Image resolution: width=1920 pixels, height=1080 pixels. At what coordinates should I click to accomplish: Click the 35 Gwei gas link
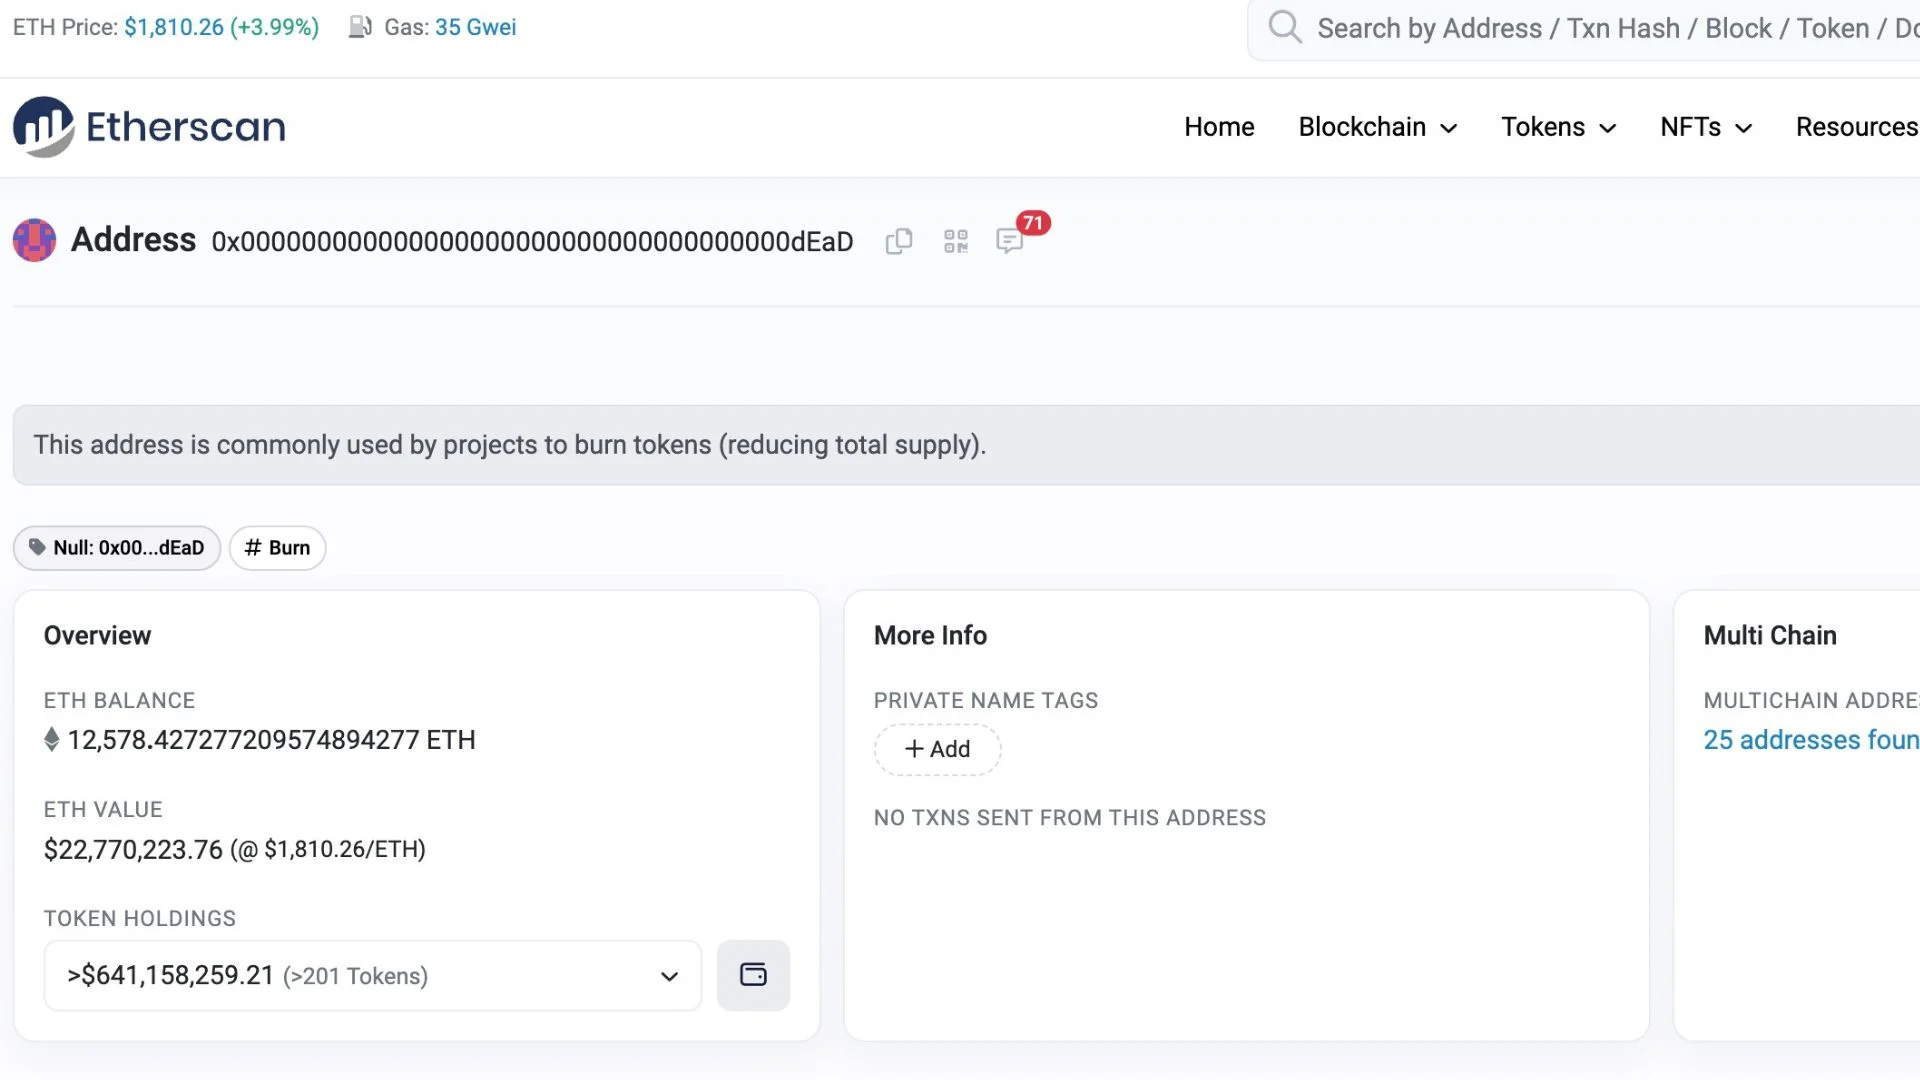pos(475,27)
